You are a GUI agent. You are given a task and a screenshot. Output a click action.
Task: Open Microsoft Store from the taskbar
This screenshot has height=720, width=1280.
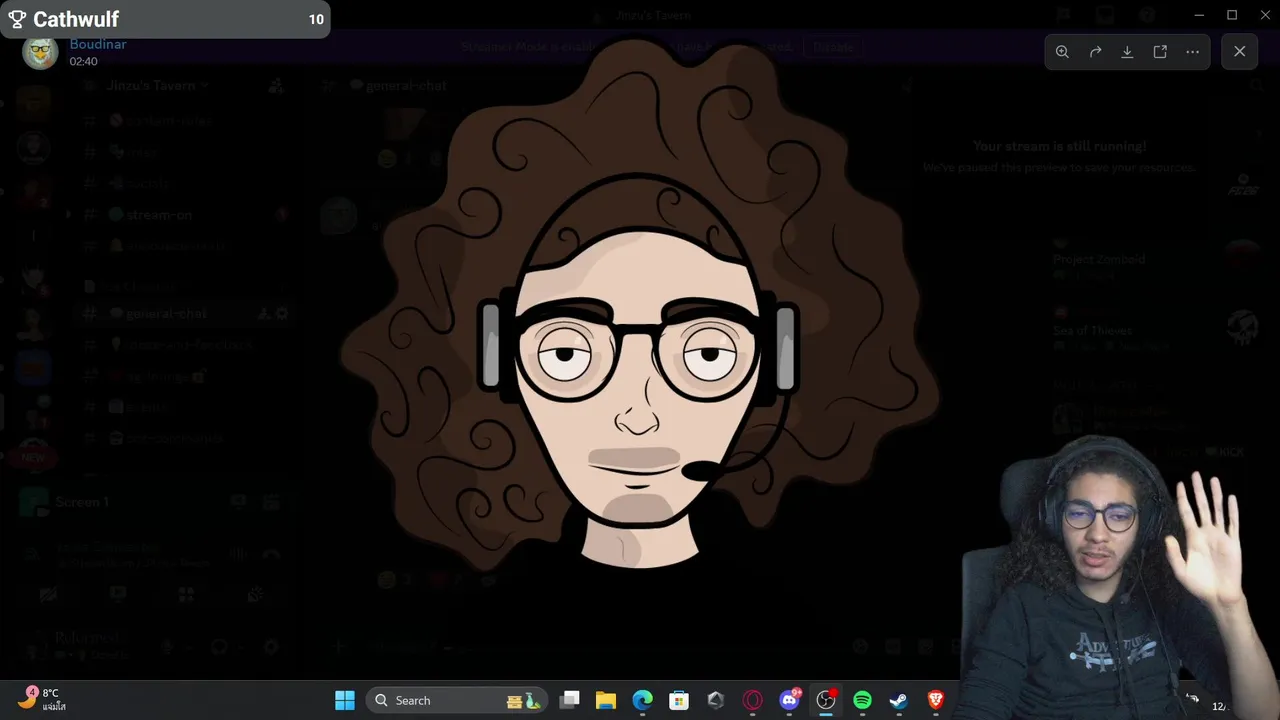click(679, 700)
